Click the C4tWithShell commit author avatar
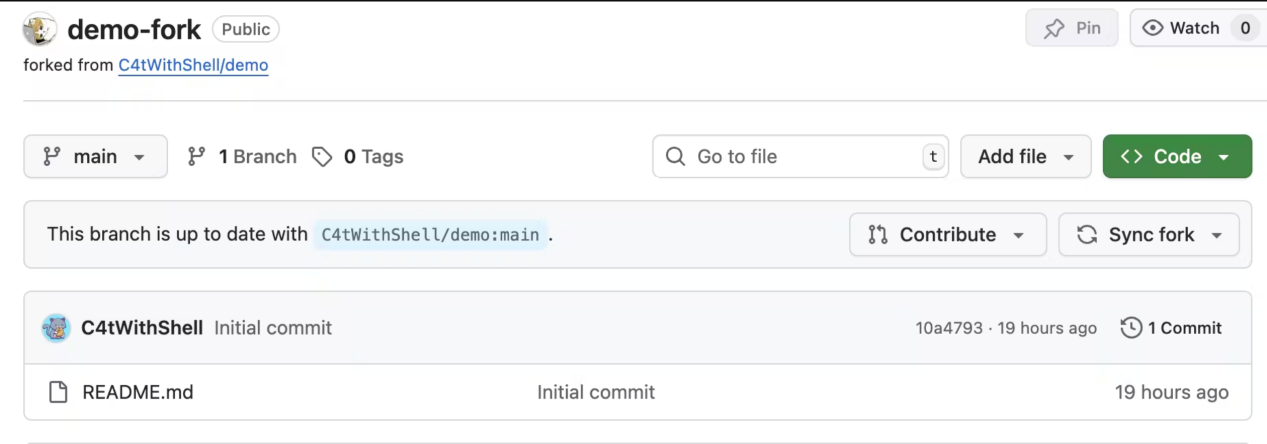 56,328
